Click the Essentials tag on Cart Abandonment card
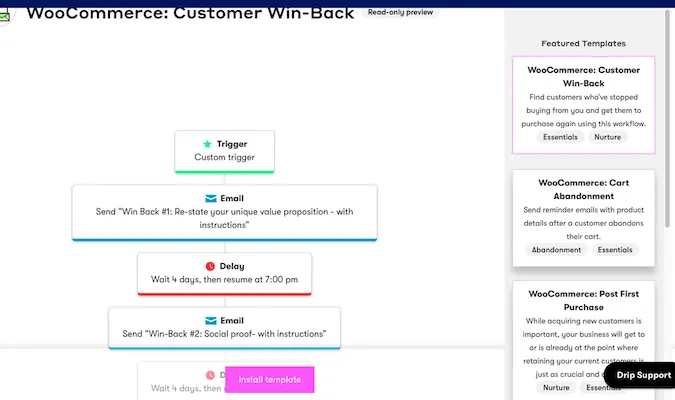This screenshot has width=675, height=400. pyautogui.click(x=615, y=250)
